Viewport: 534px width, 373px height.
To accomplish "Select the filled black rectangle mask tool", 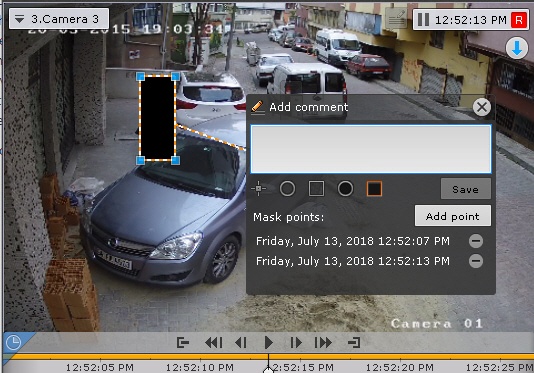I will (x=374, y=188).
